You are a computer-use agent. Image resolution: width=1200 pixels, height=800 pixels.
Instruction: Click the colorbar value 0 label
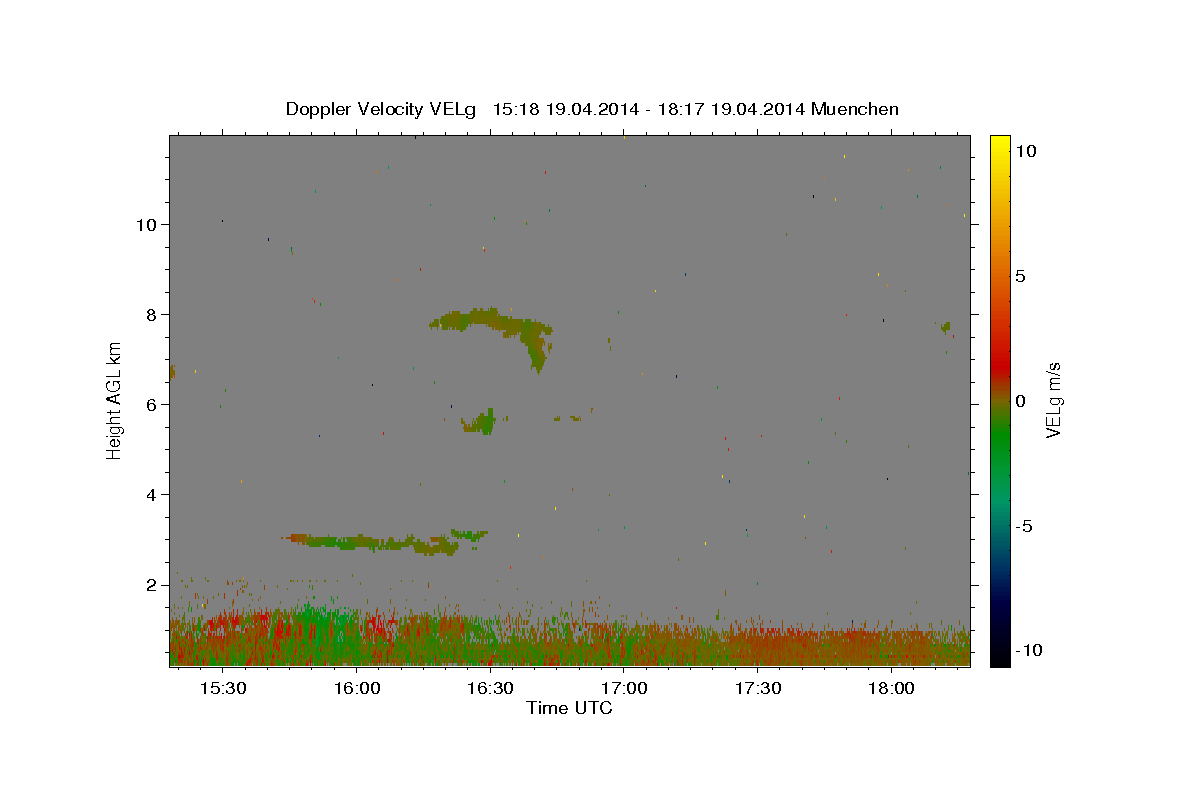pyautogui.click(x=1020, y=401)
